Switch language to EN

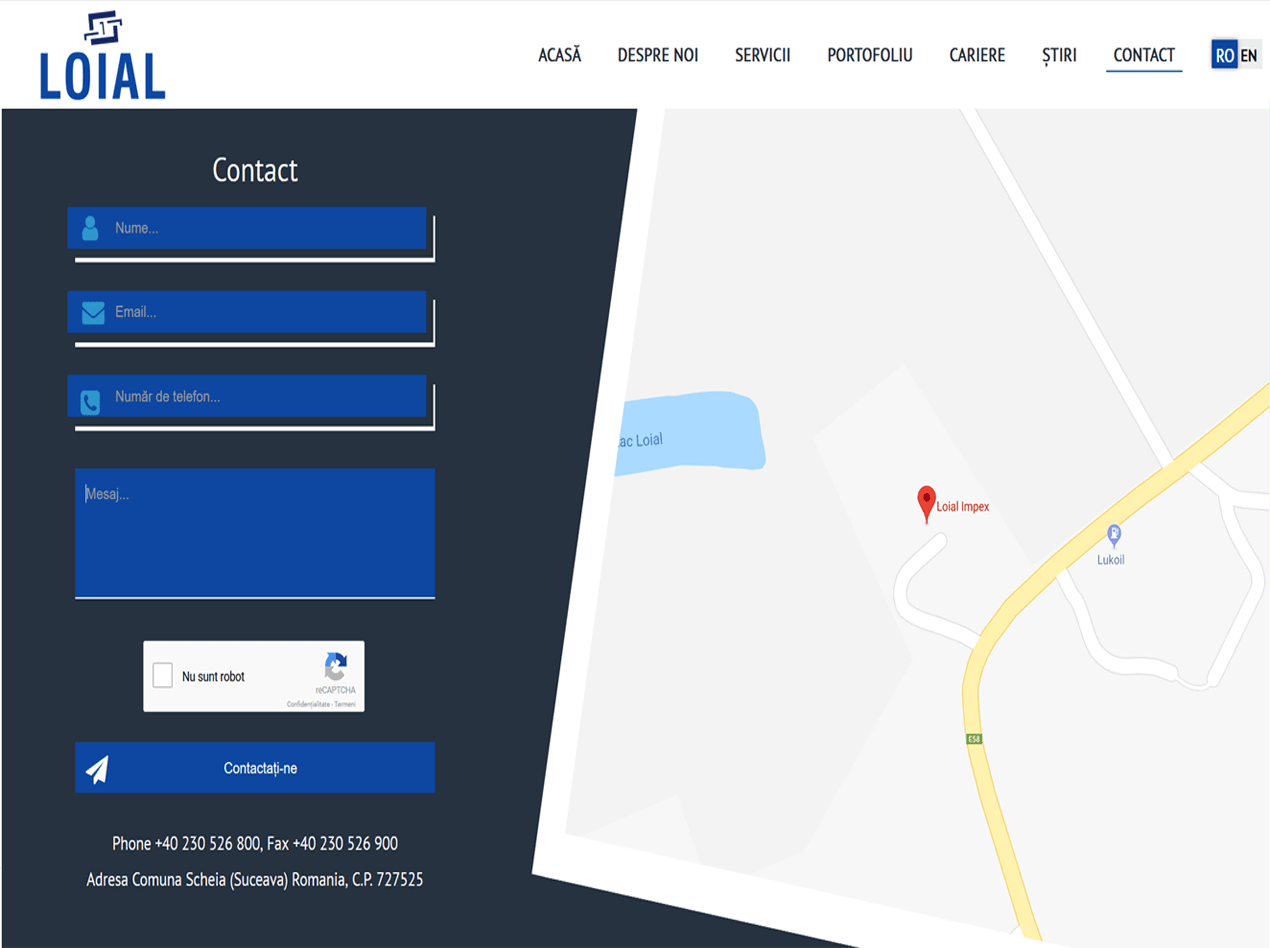click(x=1249, y=55)
